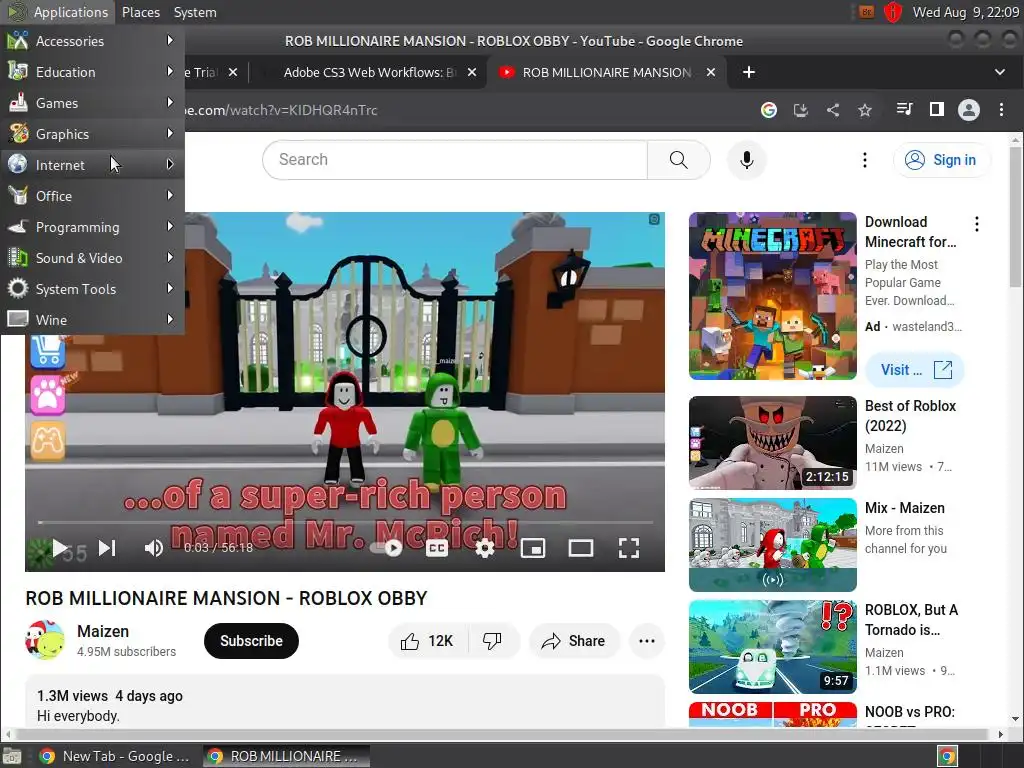Open options for Minecraft ad
The image size is (1024, 768).
click(x=977, y=224)
